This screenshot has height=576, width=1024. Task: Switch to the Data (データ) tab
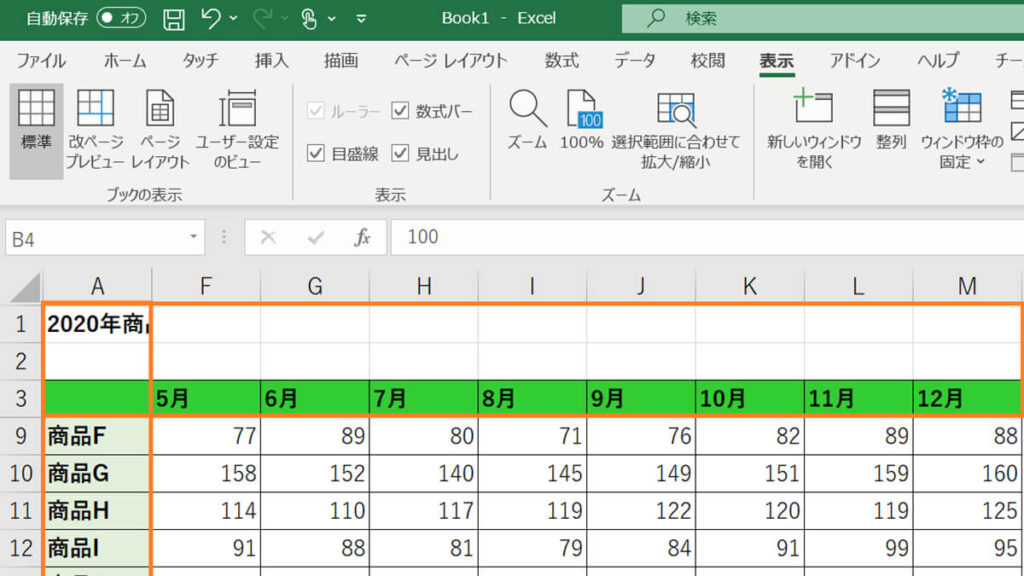pyautogui.click(x=635, y=60)
